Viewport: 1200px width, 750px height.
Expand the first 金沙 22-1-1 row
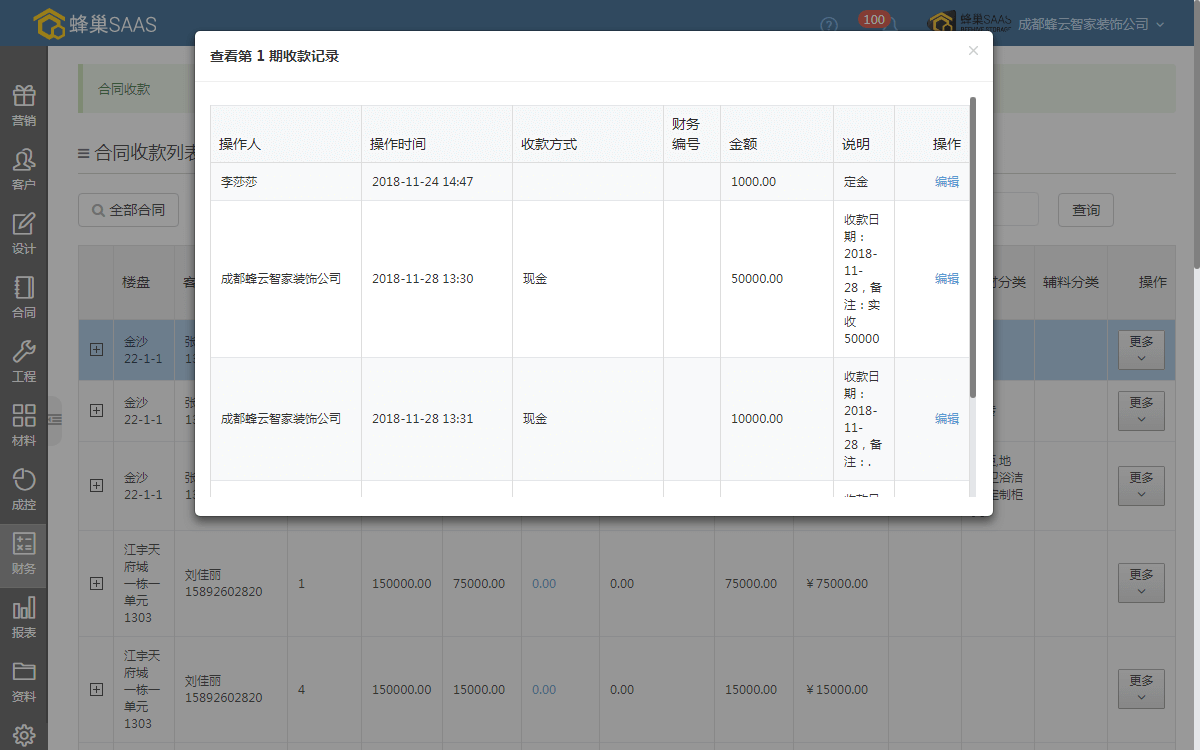[96, 349]
